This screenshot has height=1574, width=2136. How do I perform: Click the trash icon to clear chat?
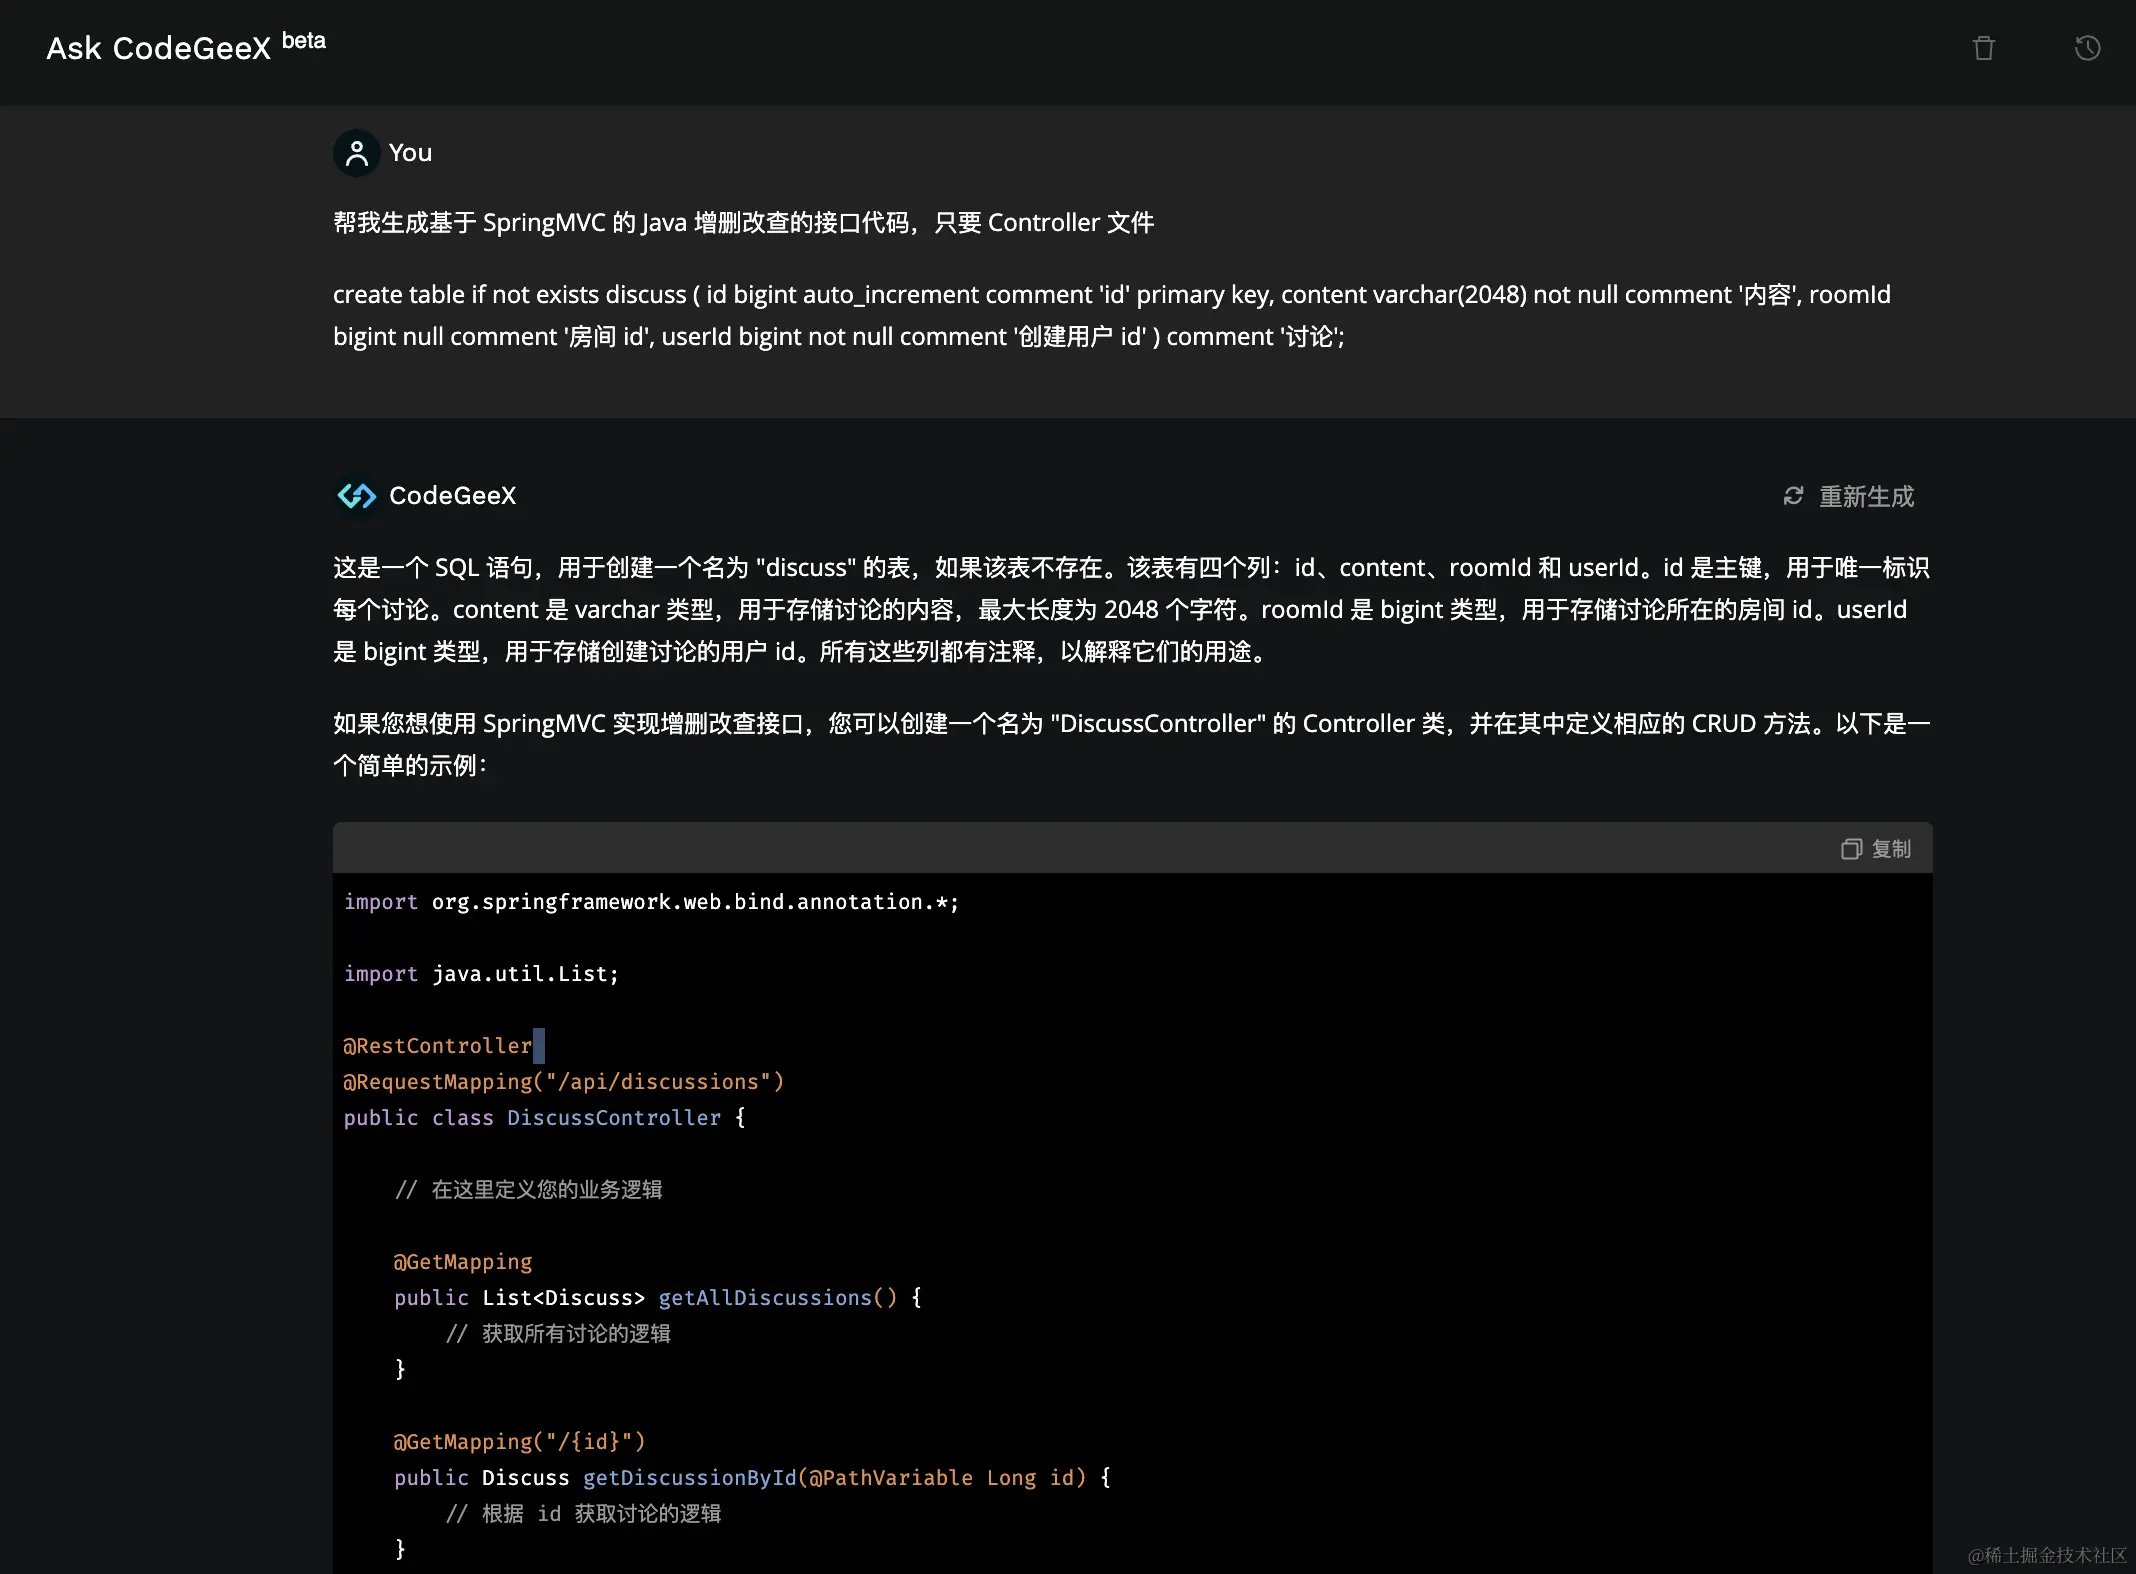coord(1984,48)
